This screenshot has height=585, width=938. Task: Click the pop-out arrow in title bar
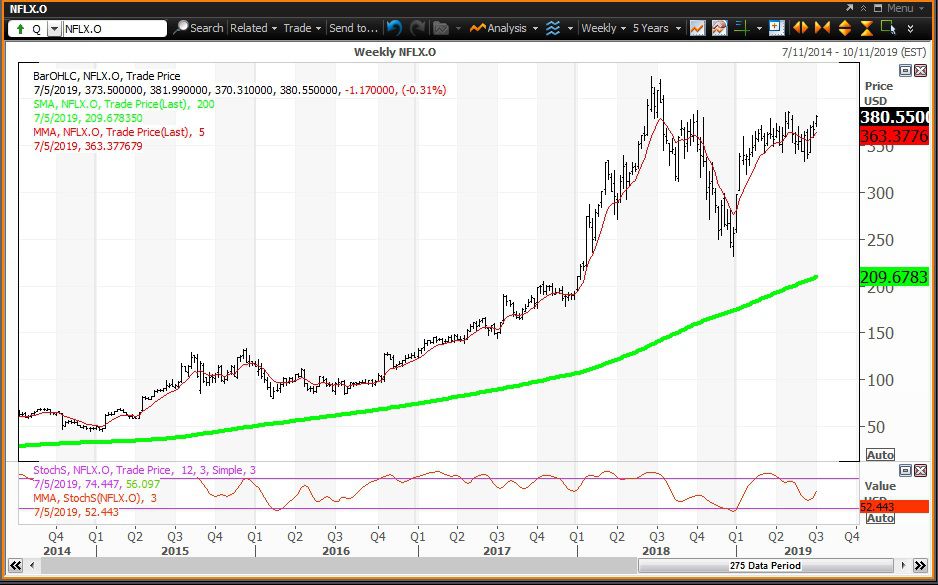[849, 8]
